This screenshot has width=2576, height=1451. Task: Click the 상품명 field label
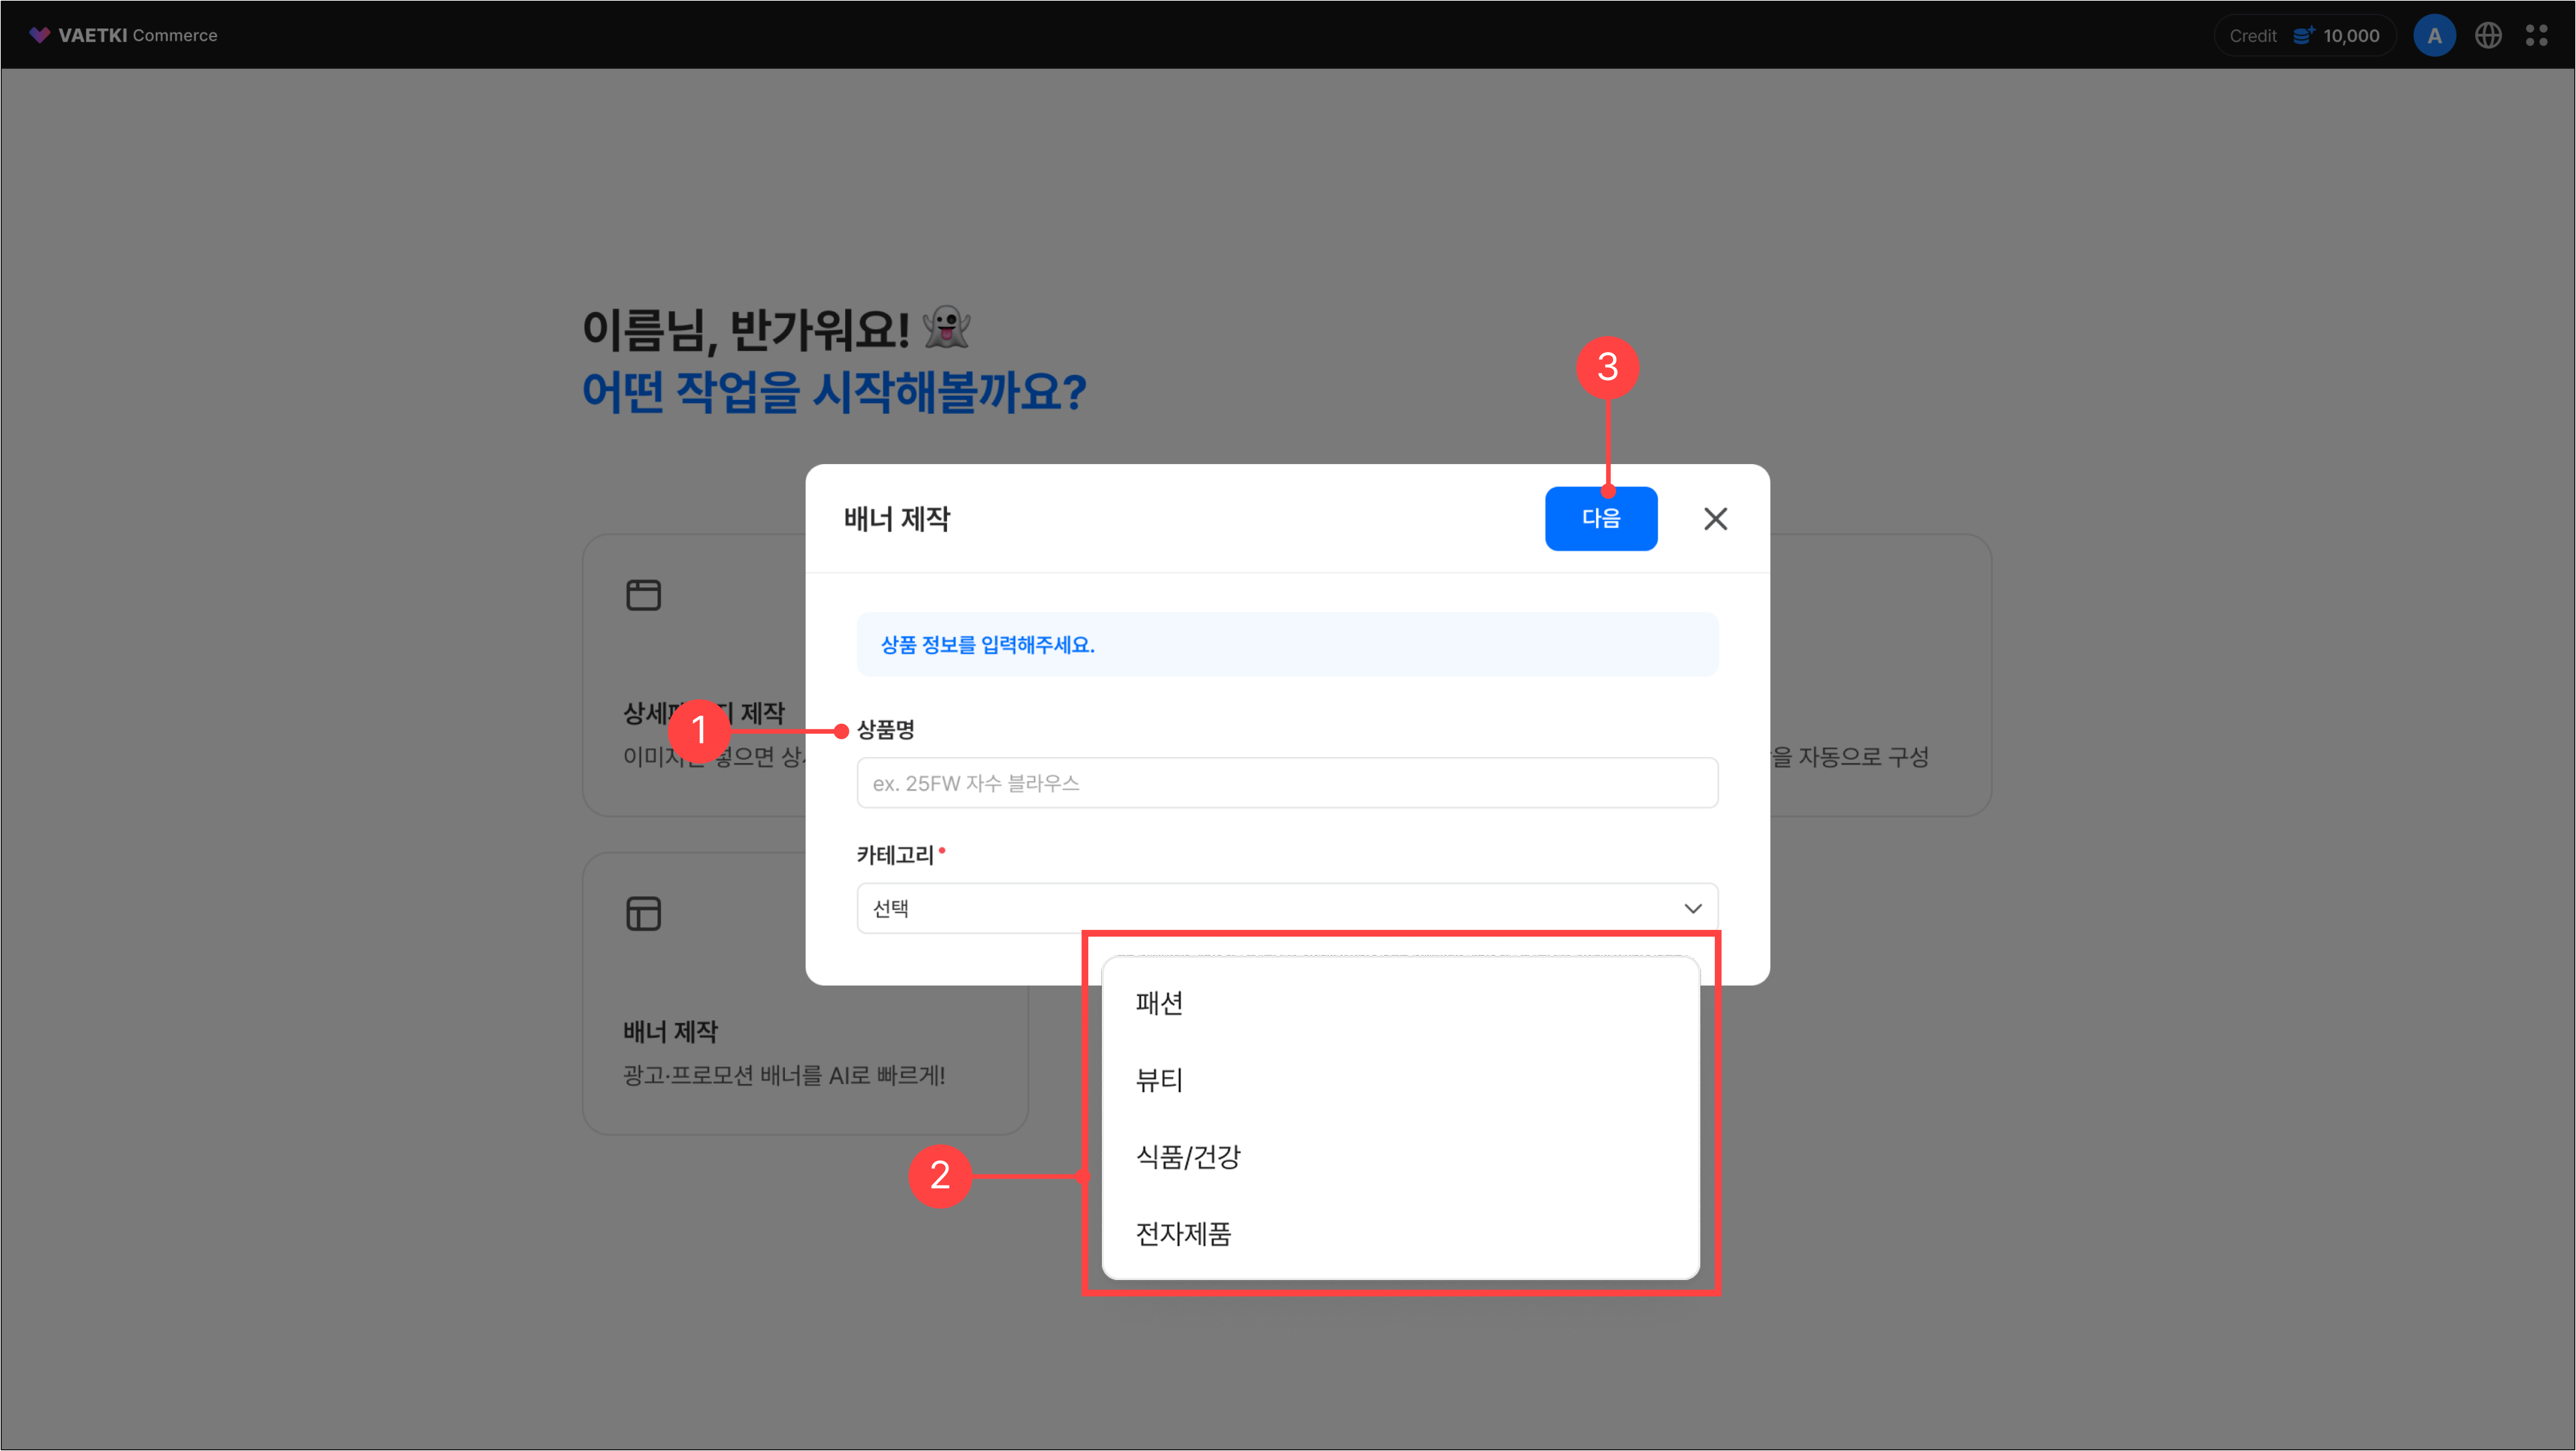point(886,730)
